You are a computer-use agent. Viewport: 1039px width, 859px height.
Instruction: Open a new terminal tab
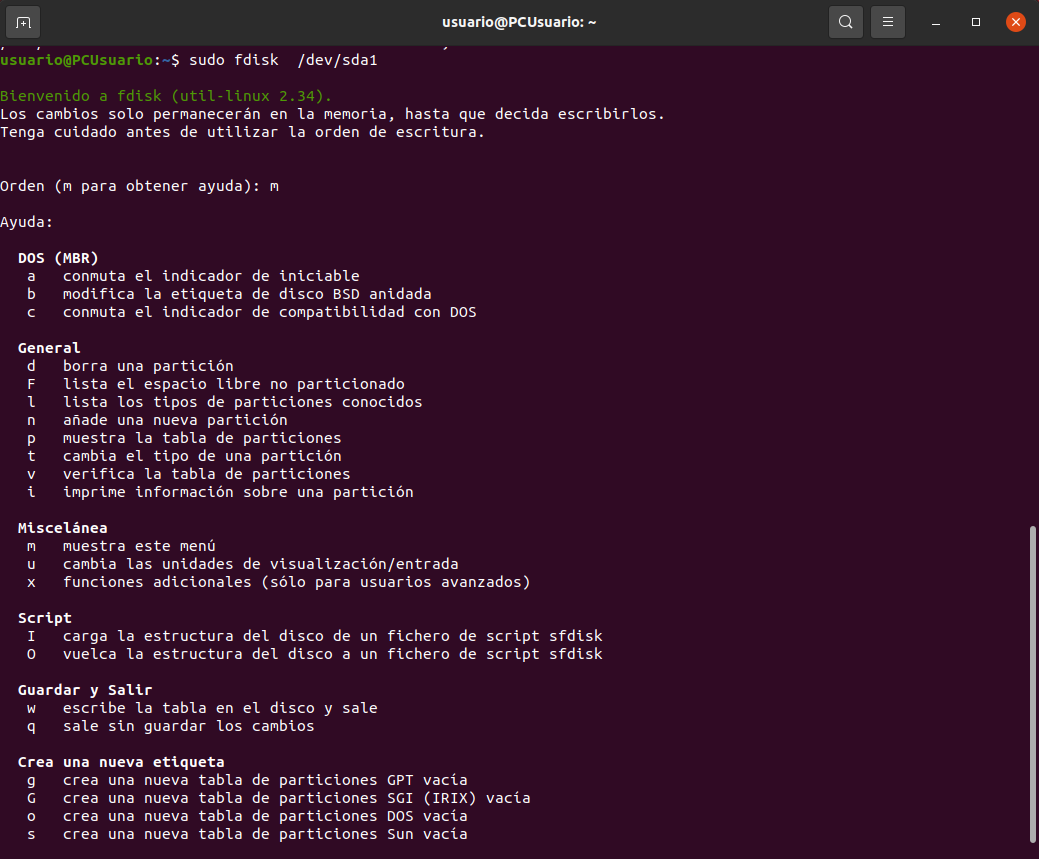click(x=23, y=22)
